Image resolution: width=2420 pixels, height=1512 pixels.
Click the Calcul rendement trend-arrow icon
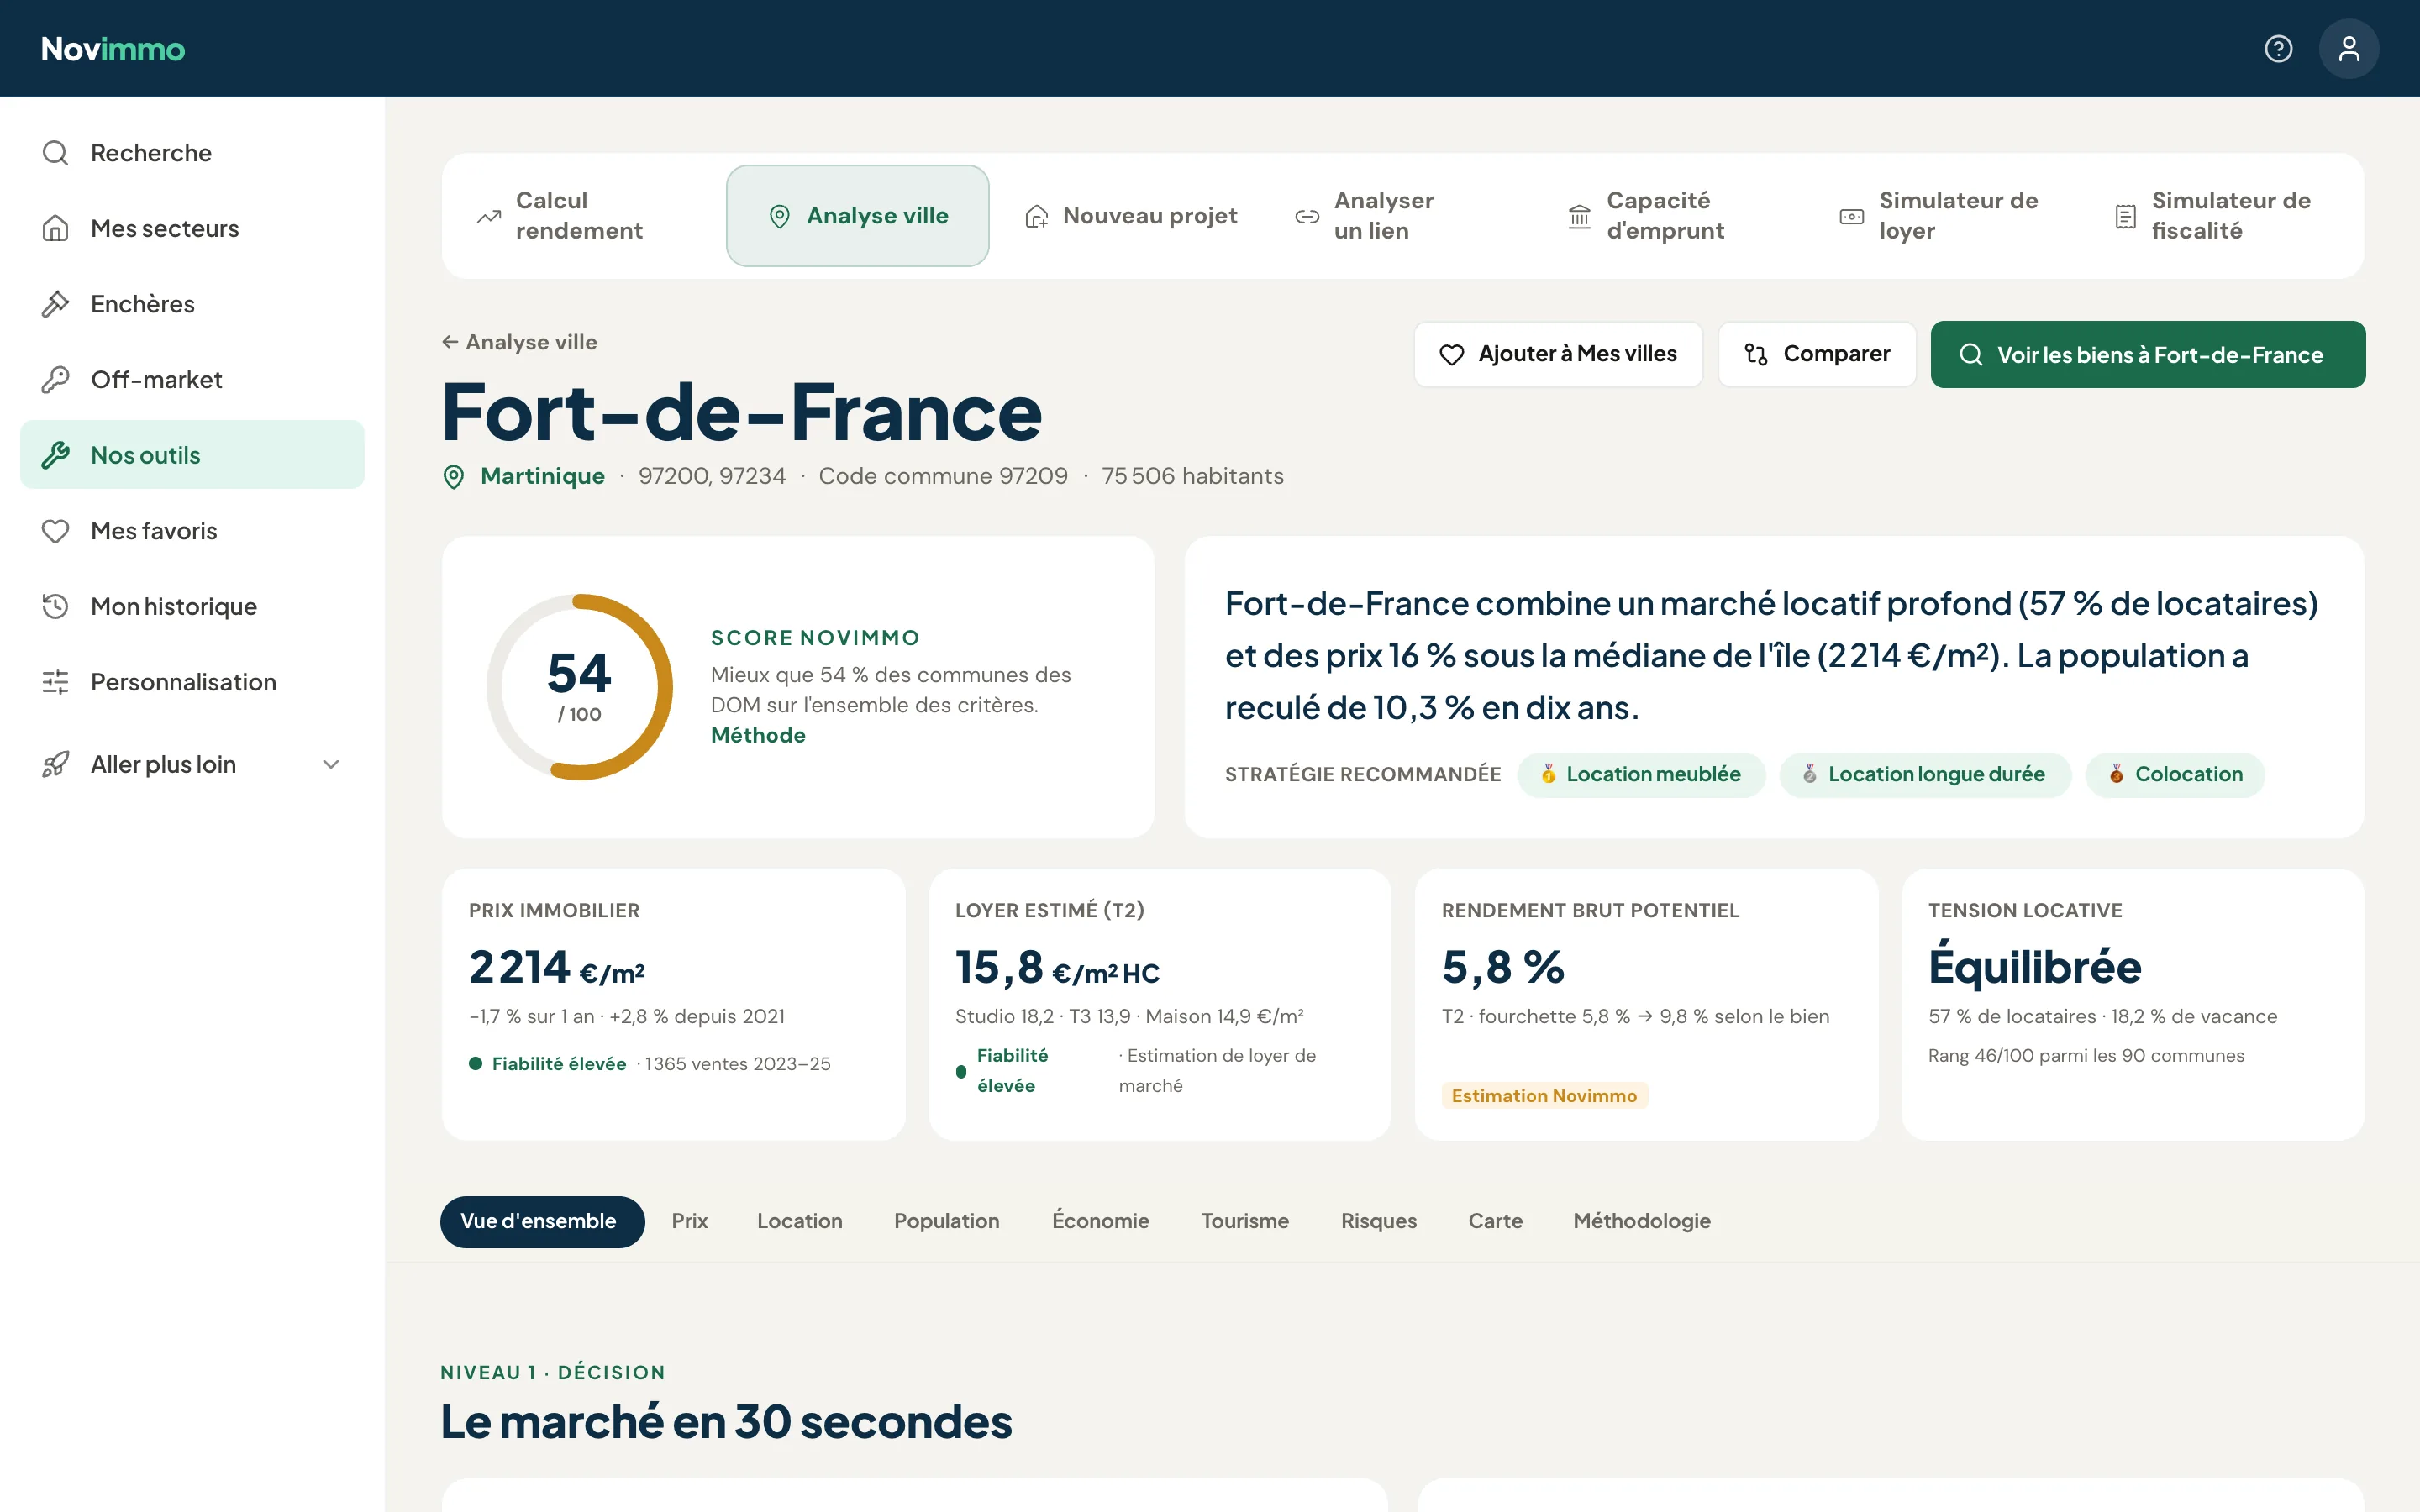(489, 216)
